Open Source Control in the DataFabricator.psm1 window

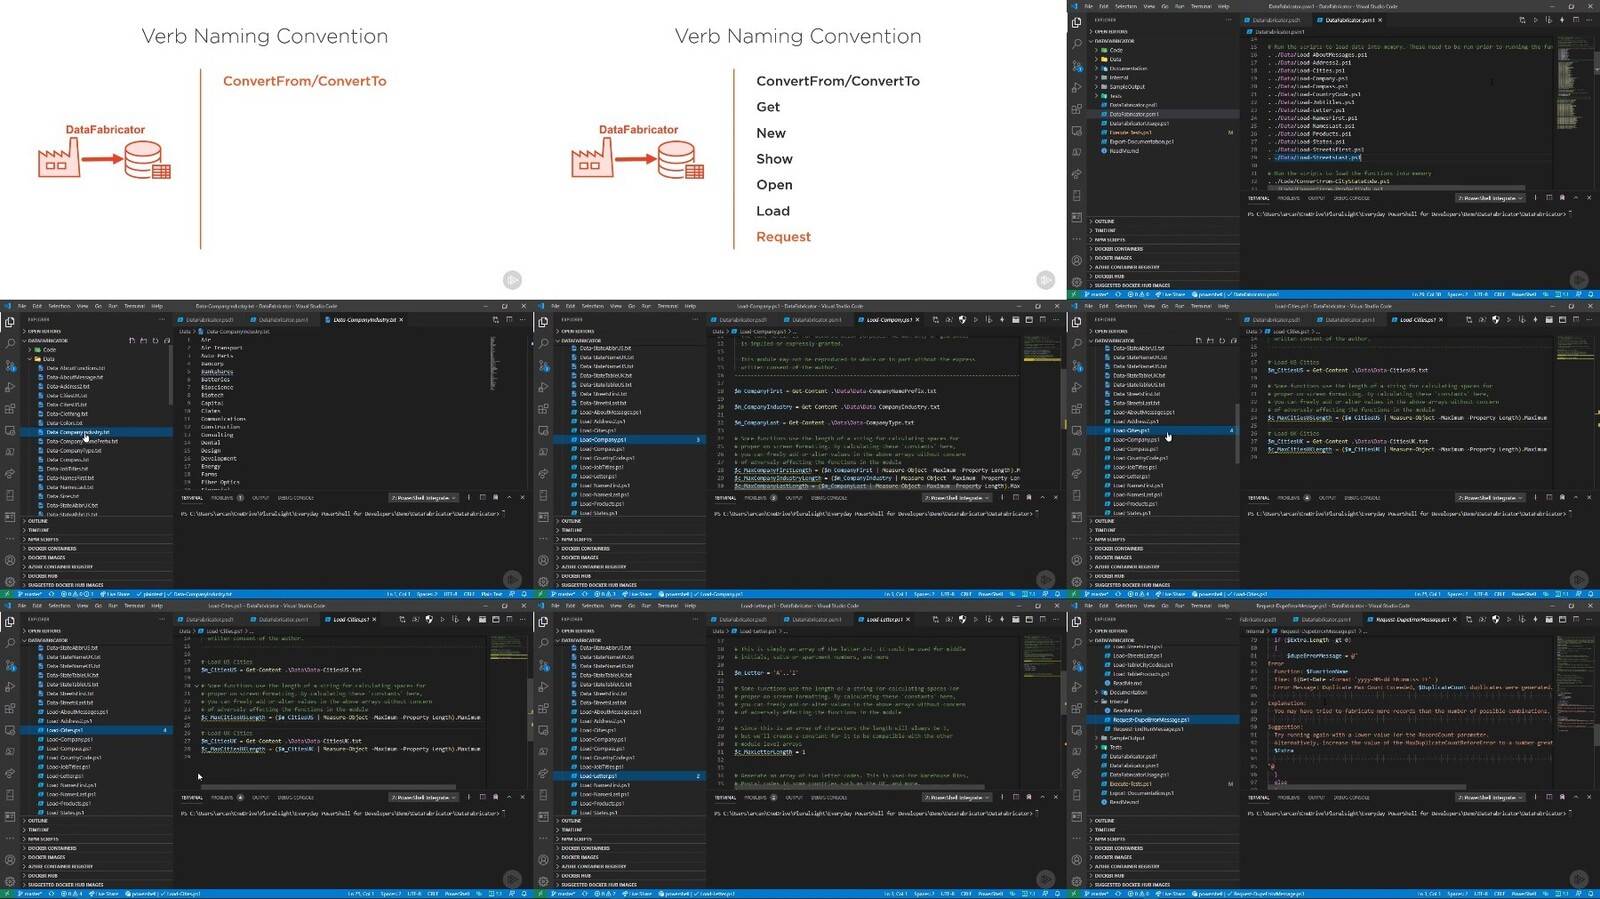1077,66
